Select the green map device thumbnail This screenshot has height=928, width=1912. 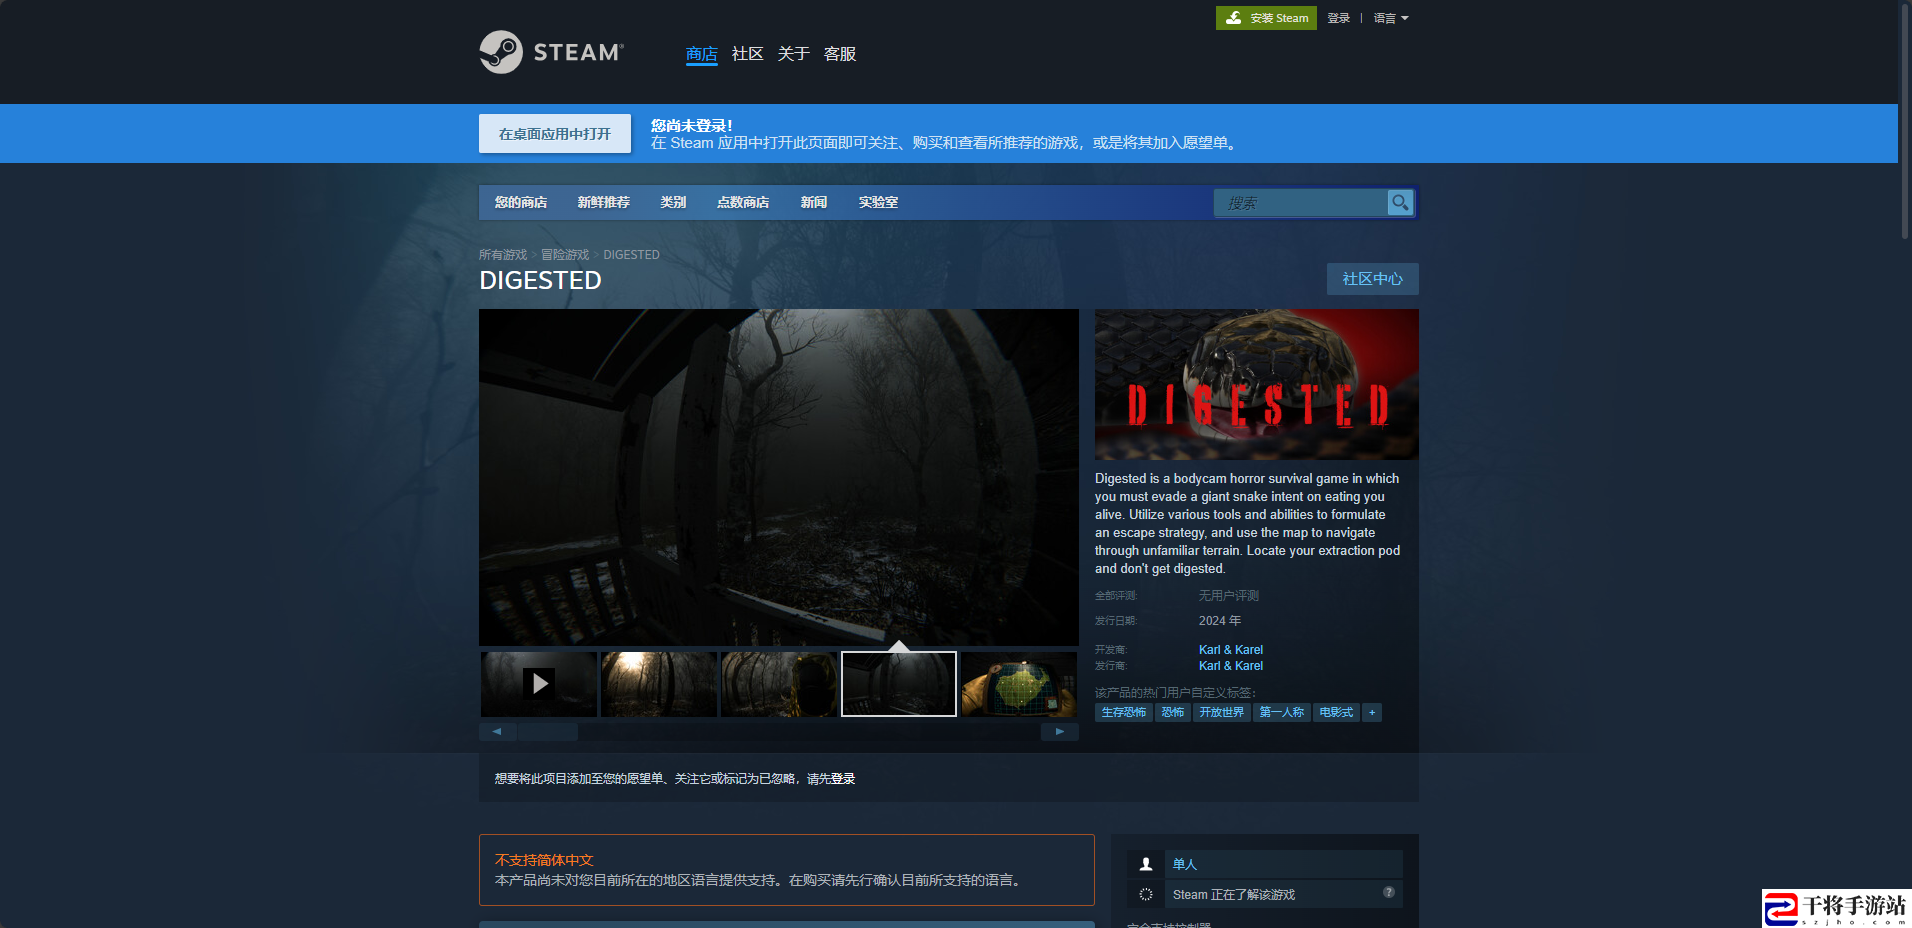tap(1019, 684)
